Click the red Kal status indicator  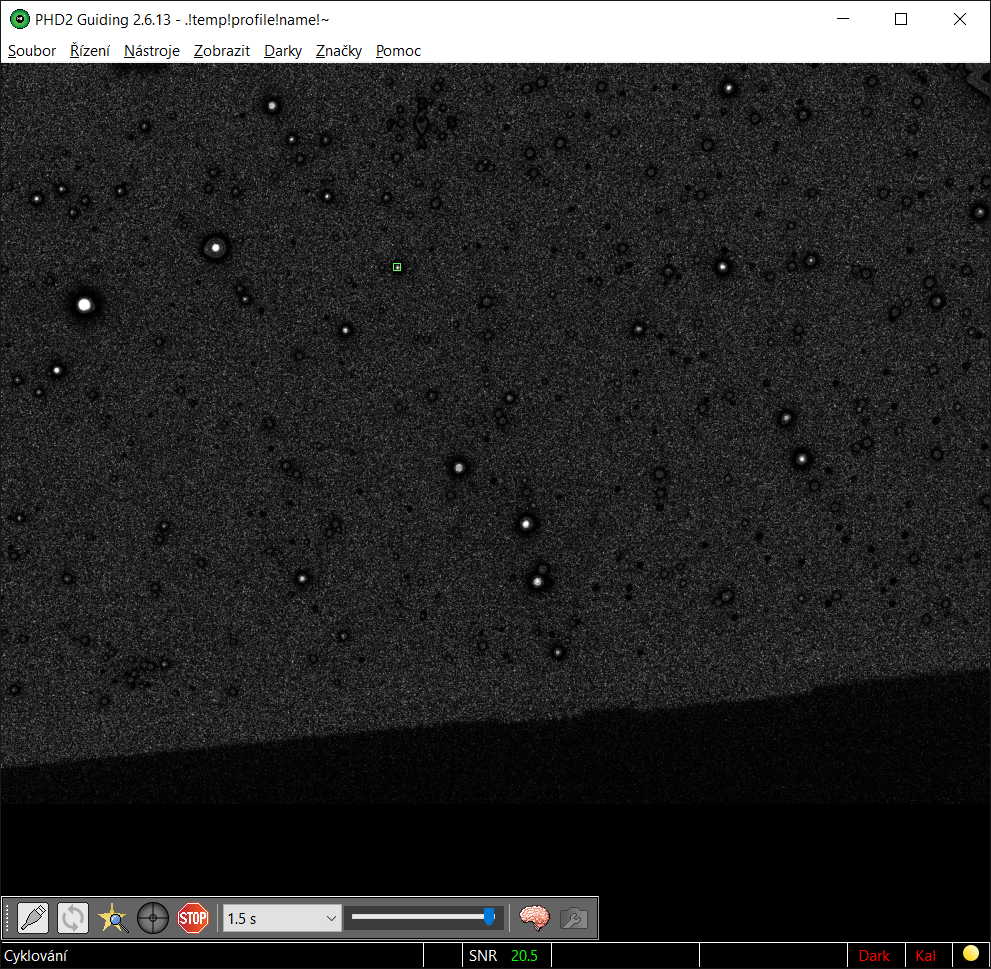(925, 956)
